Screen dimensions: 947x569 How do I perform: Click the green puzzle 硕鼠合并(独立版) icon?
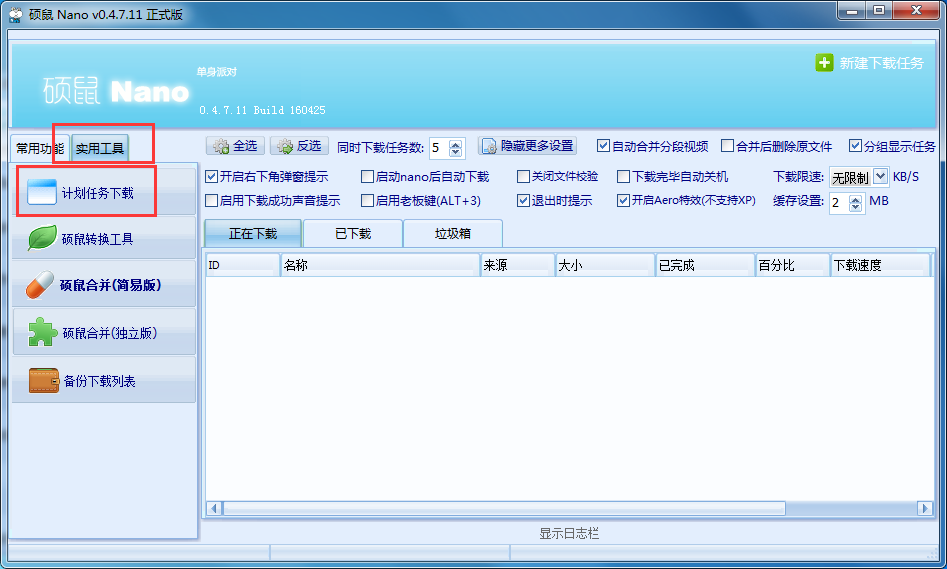pos(42,332)
